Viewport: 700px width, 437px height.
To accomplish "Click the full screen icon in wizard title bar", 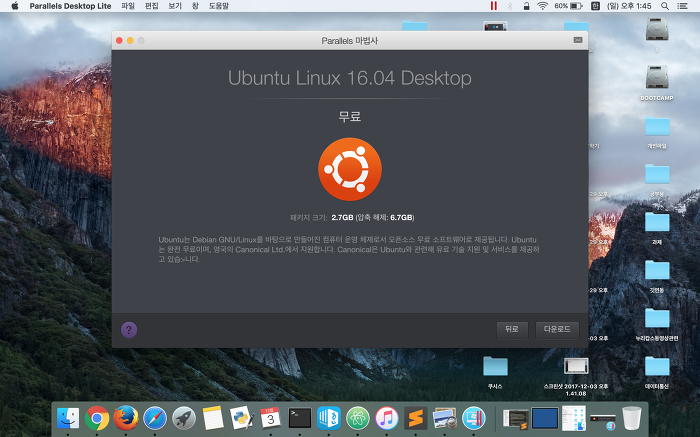I will (x=578, y=40).
